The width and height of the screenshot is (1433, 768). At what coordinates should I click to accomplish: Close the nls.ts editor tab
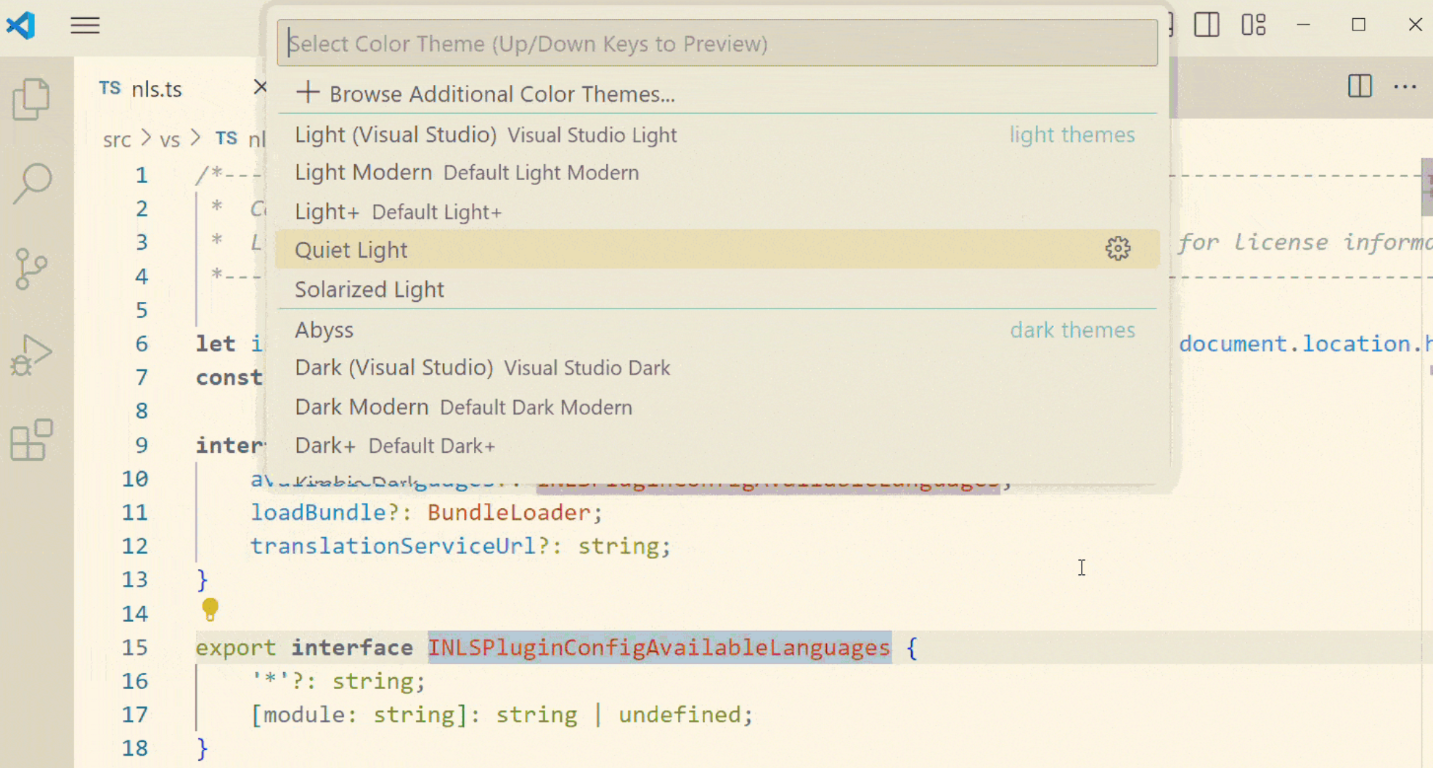tap(260, 88)
